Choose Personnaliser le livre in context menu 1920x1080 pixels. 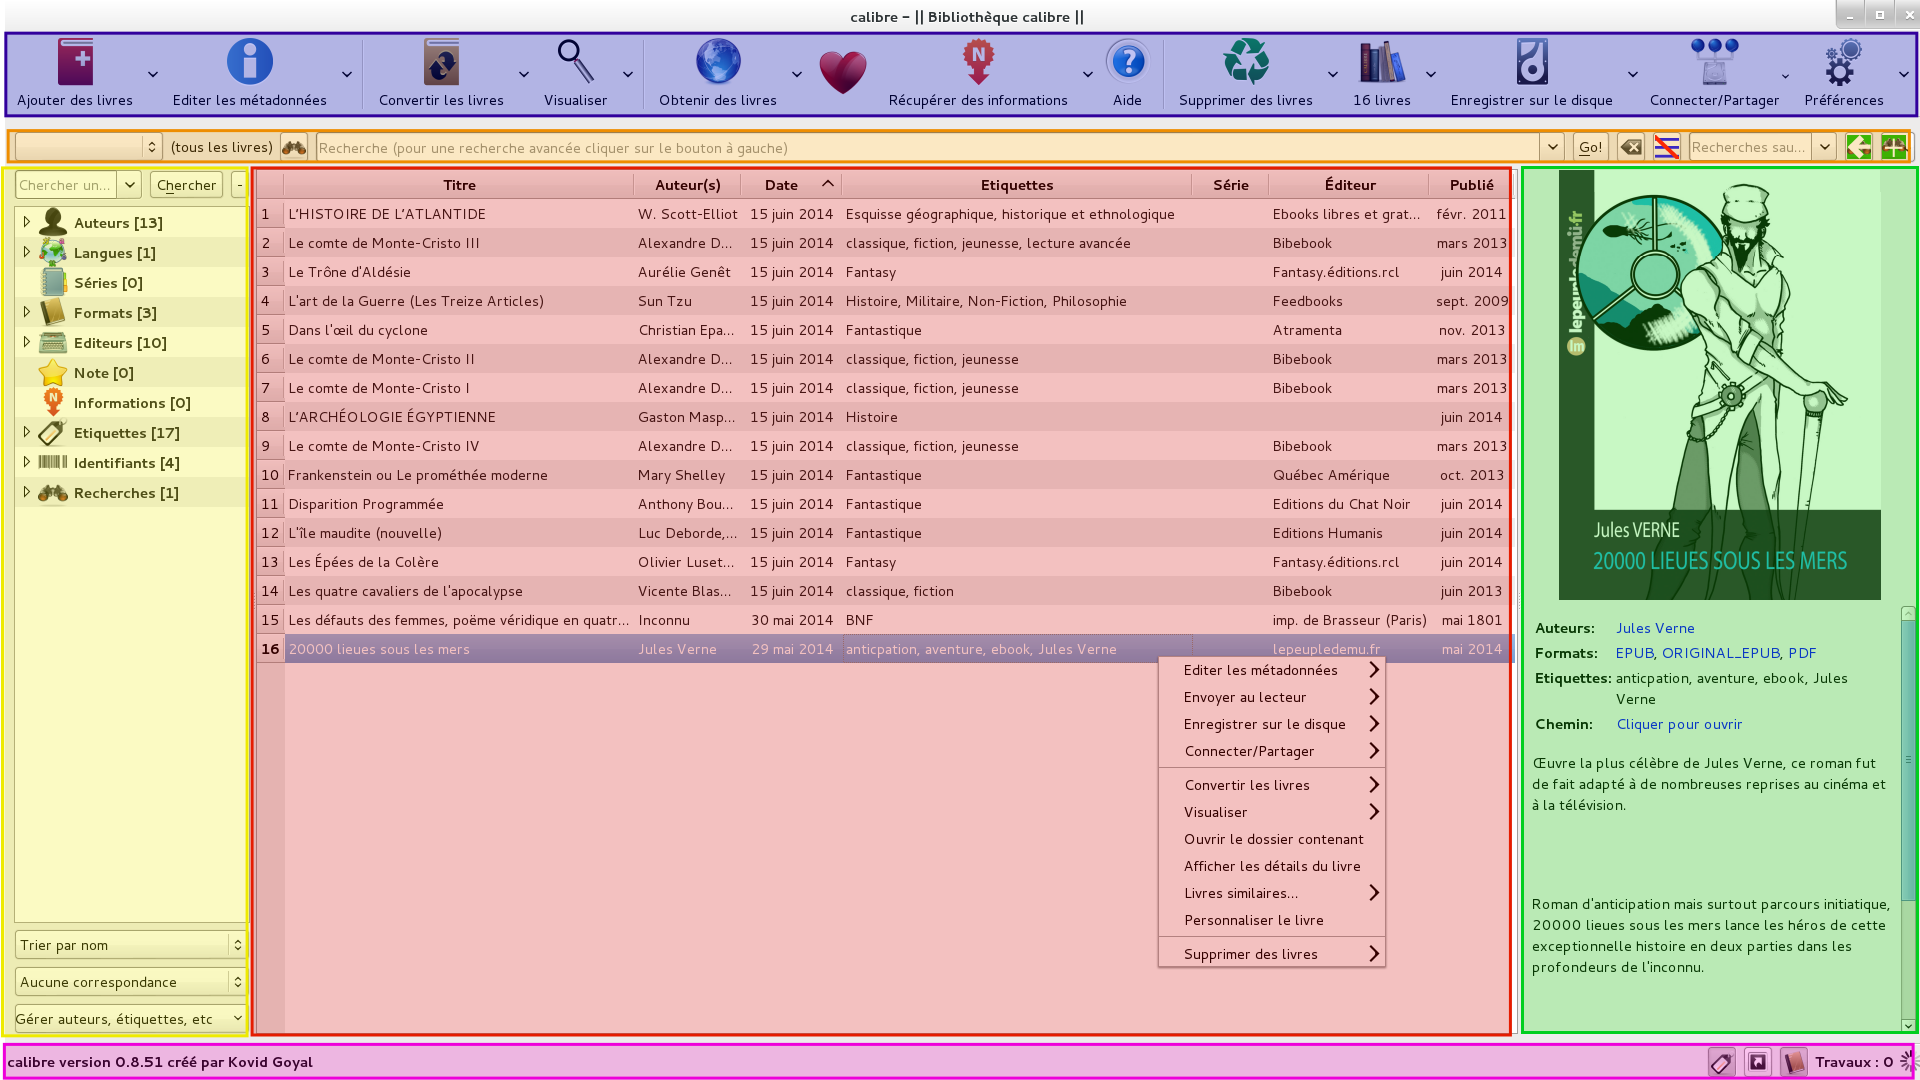1253,920
